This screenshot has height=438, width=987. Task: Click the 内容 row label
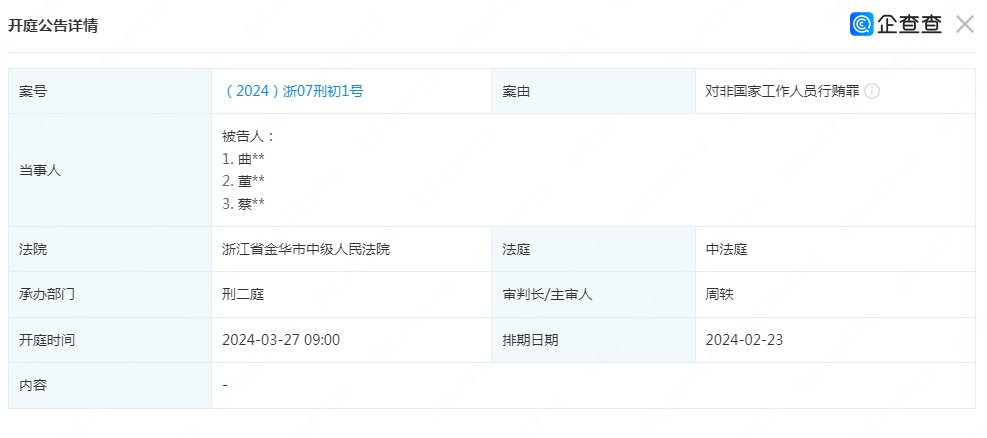(x=33, y=385)
